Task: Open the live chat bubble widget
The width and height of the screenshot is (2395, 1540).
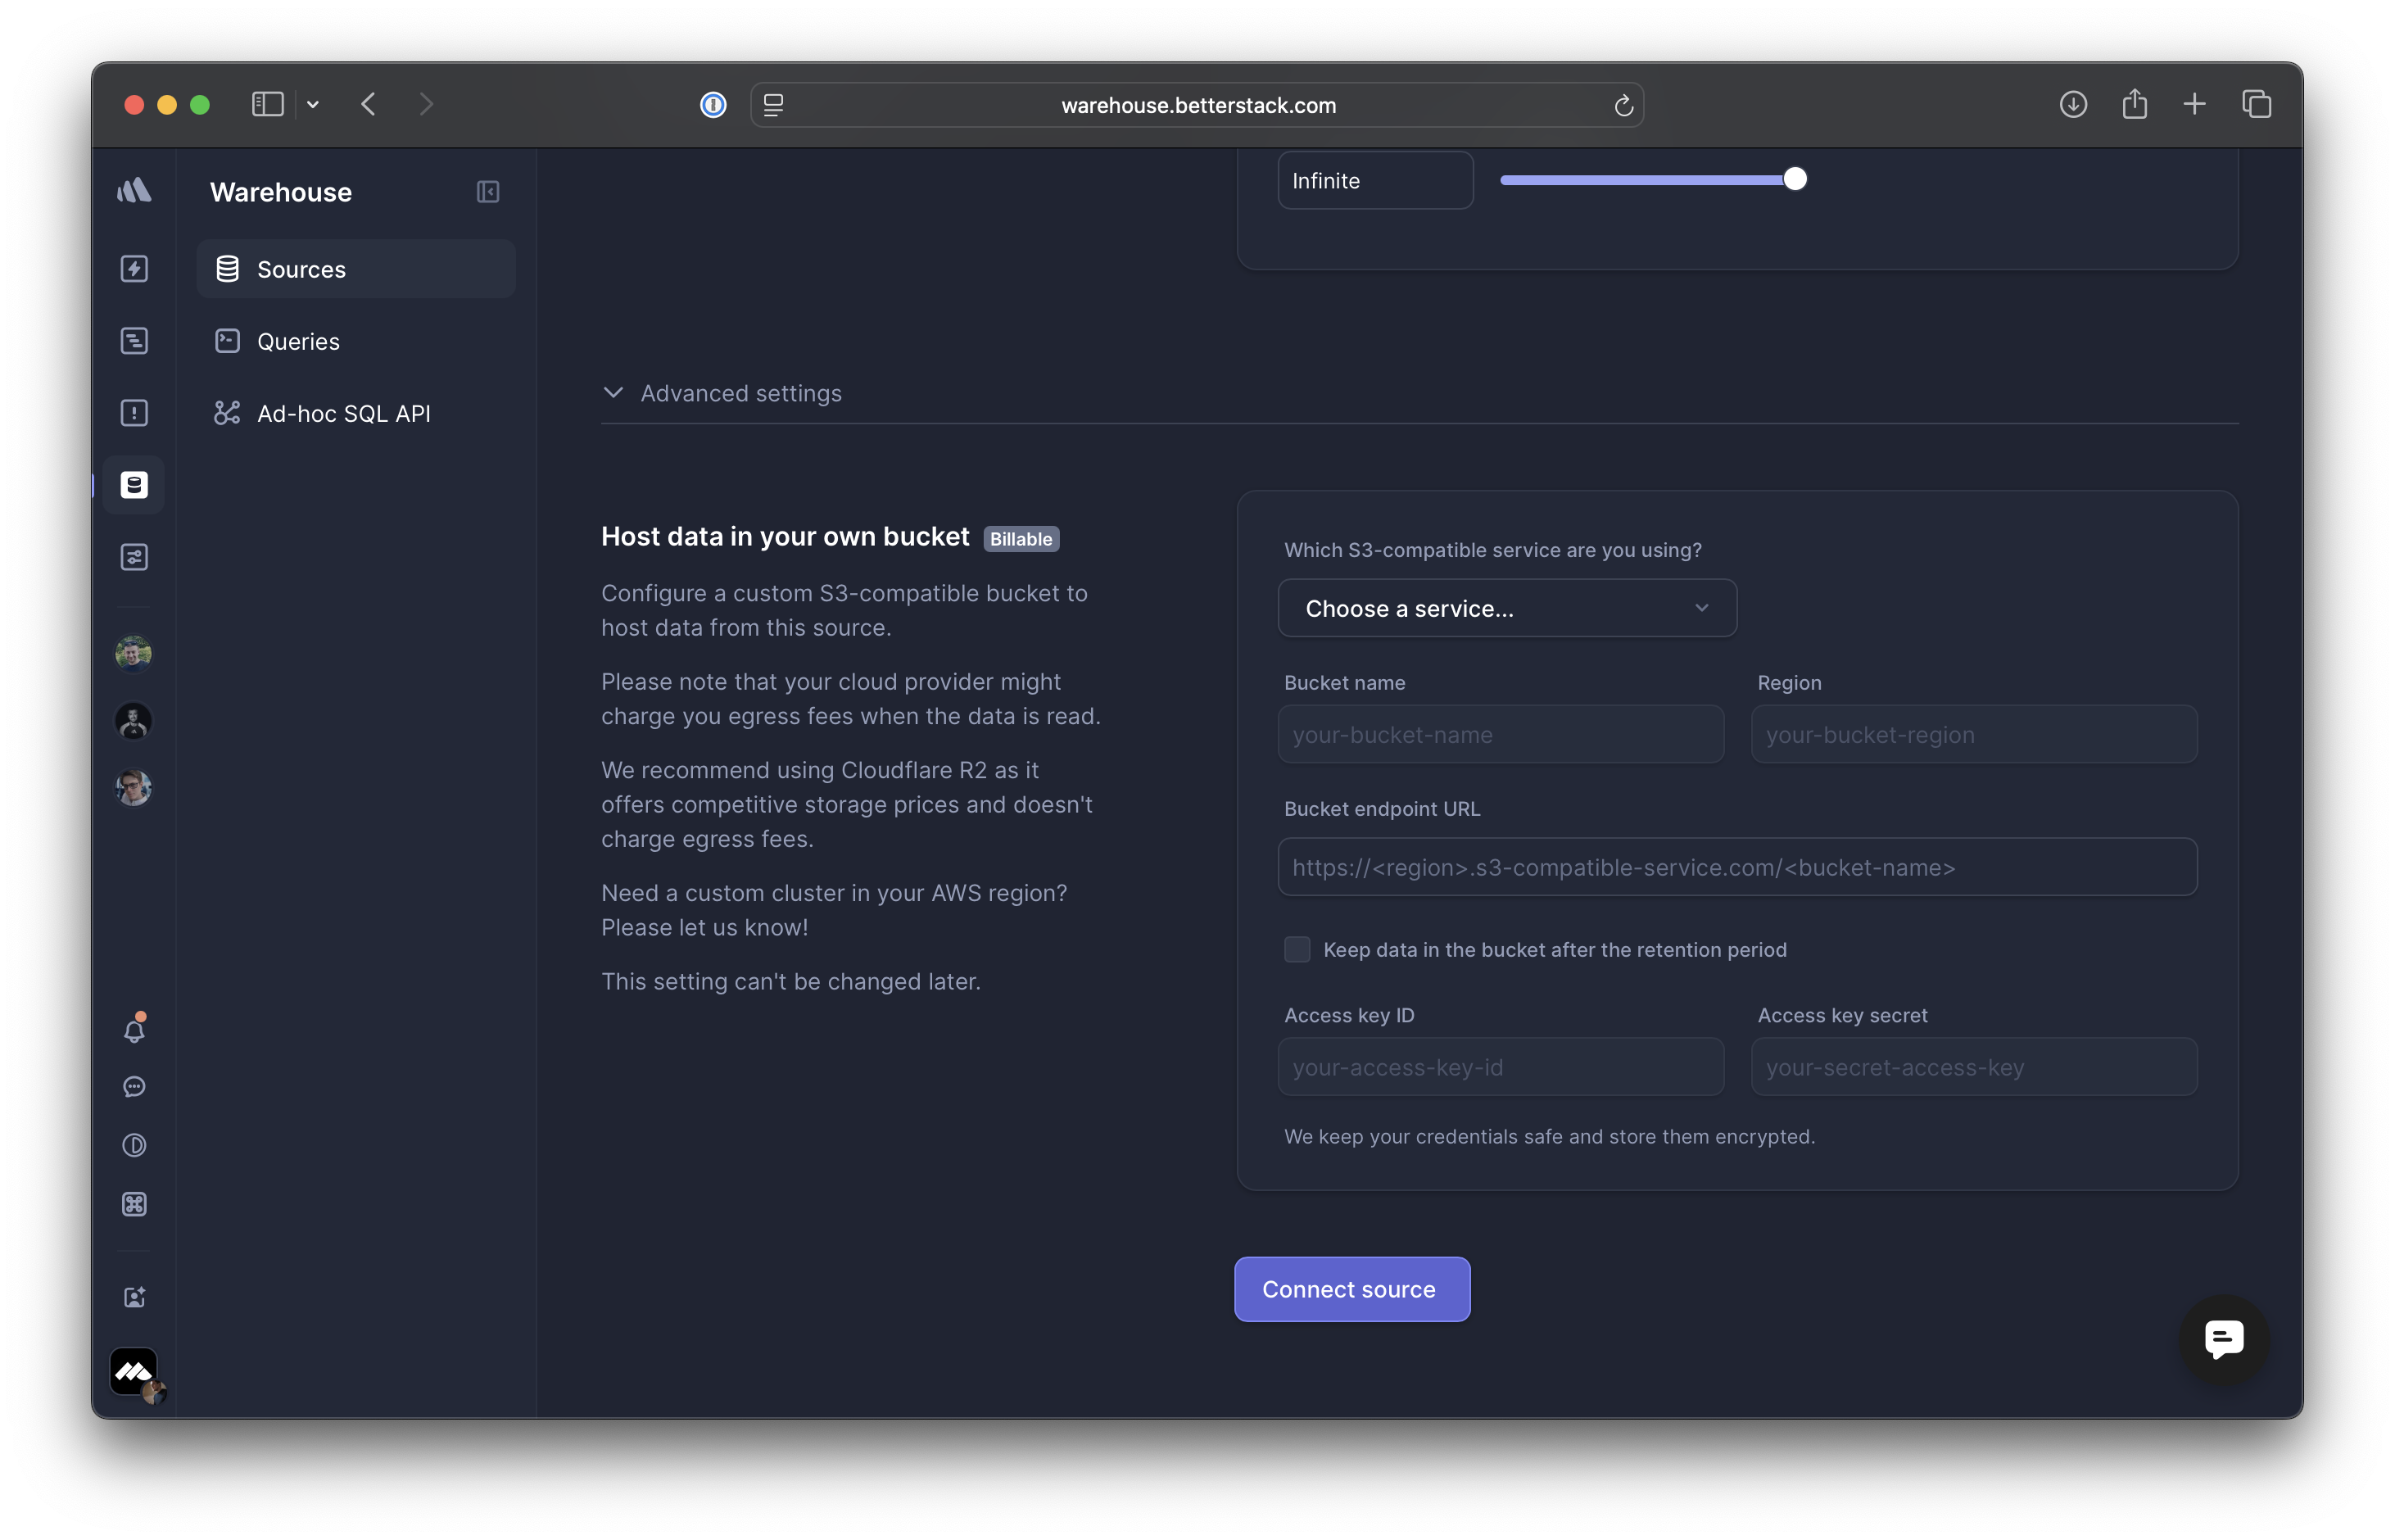Action: tap(2224, 1339)
